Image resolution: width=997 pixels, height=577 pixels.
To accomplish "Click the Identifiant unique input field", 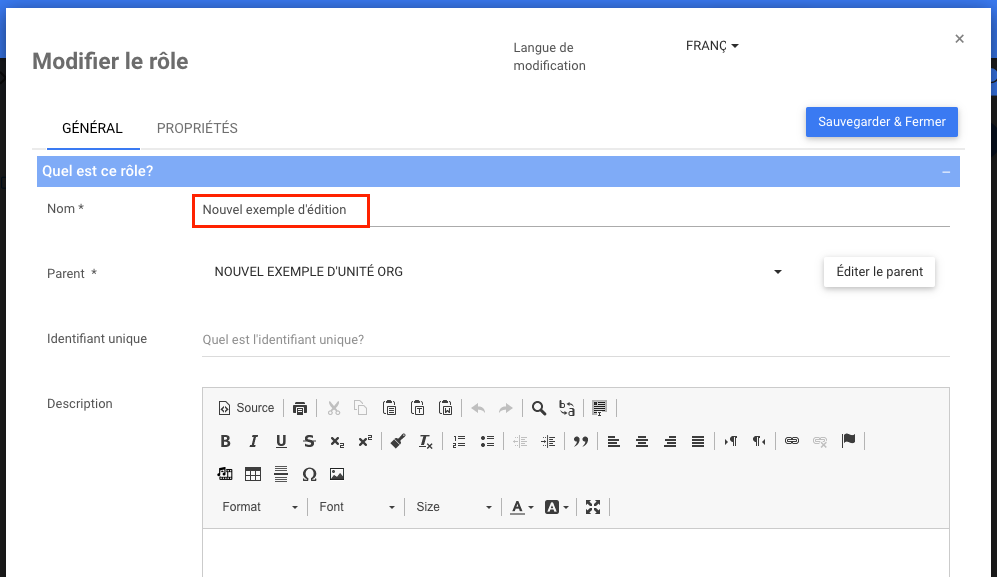I will (575, 340).
